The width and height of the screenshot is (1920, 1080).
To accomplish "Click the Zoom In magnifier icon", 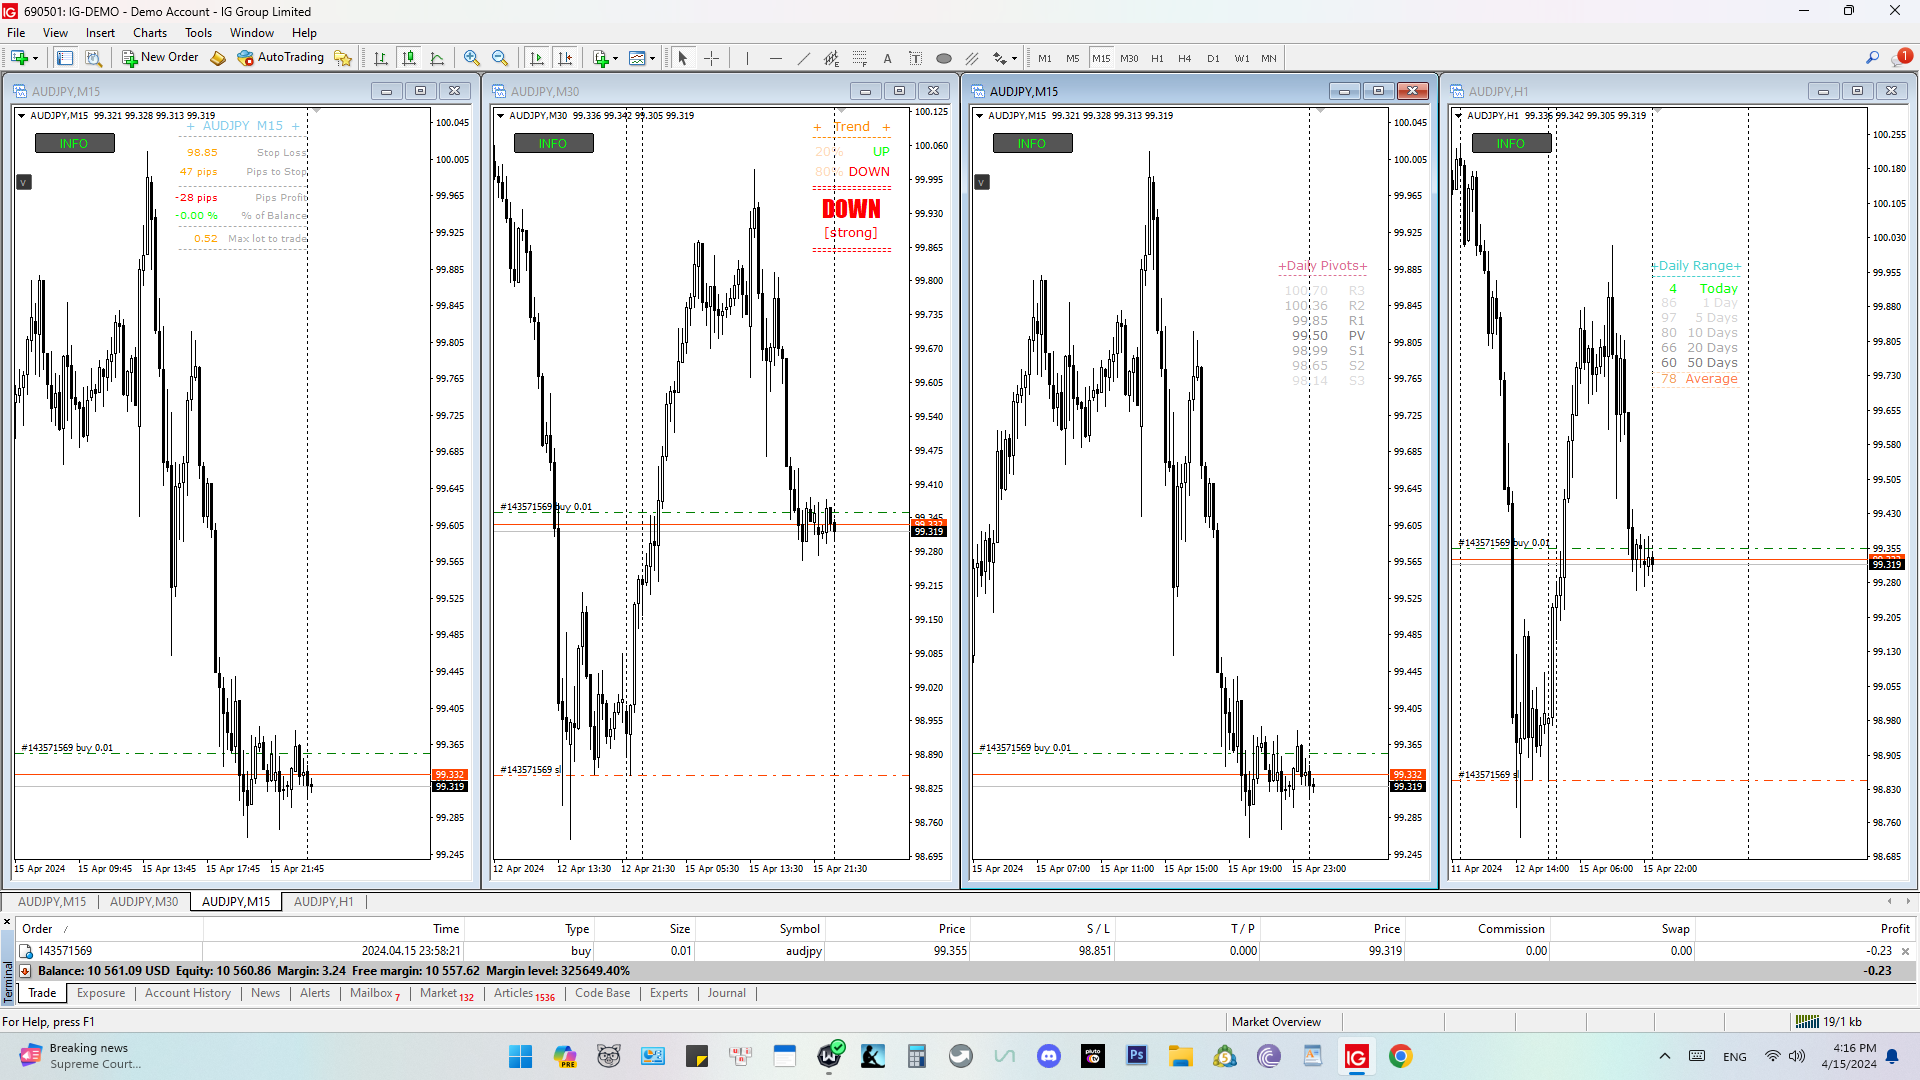I will 472,58.
